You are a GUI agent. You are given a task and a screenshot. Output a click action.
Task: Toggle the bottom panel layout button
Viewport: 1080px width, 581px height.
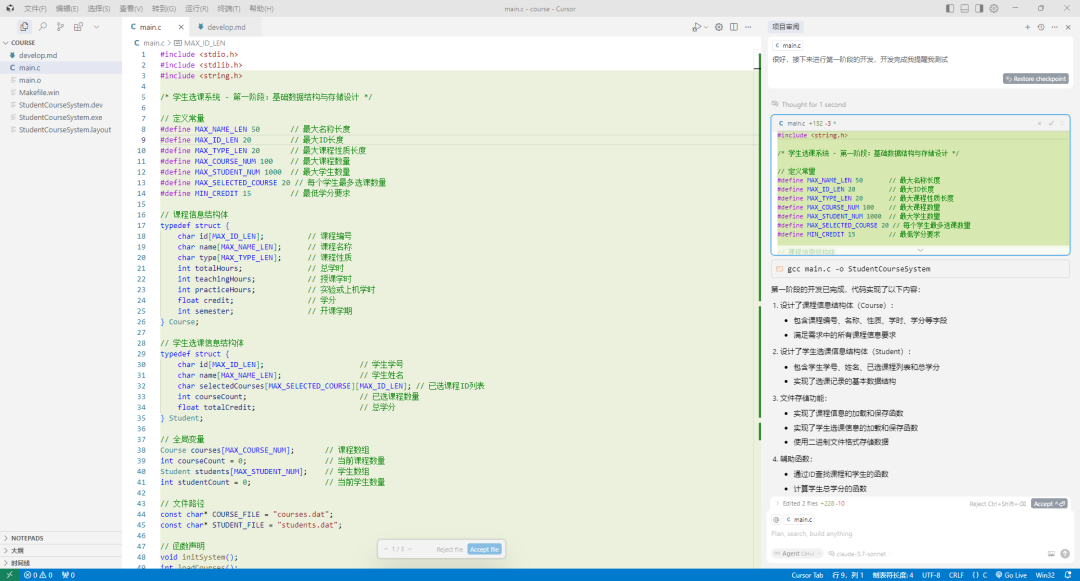(964, 8)
